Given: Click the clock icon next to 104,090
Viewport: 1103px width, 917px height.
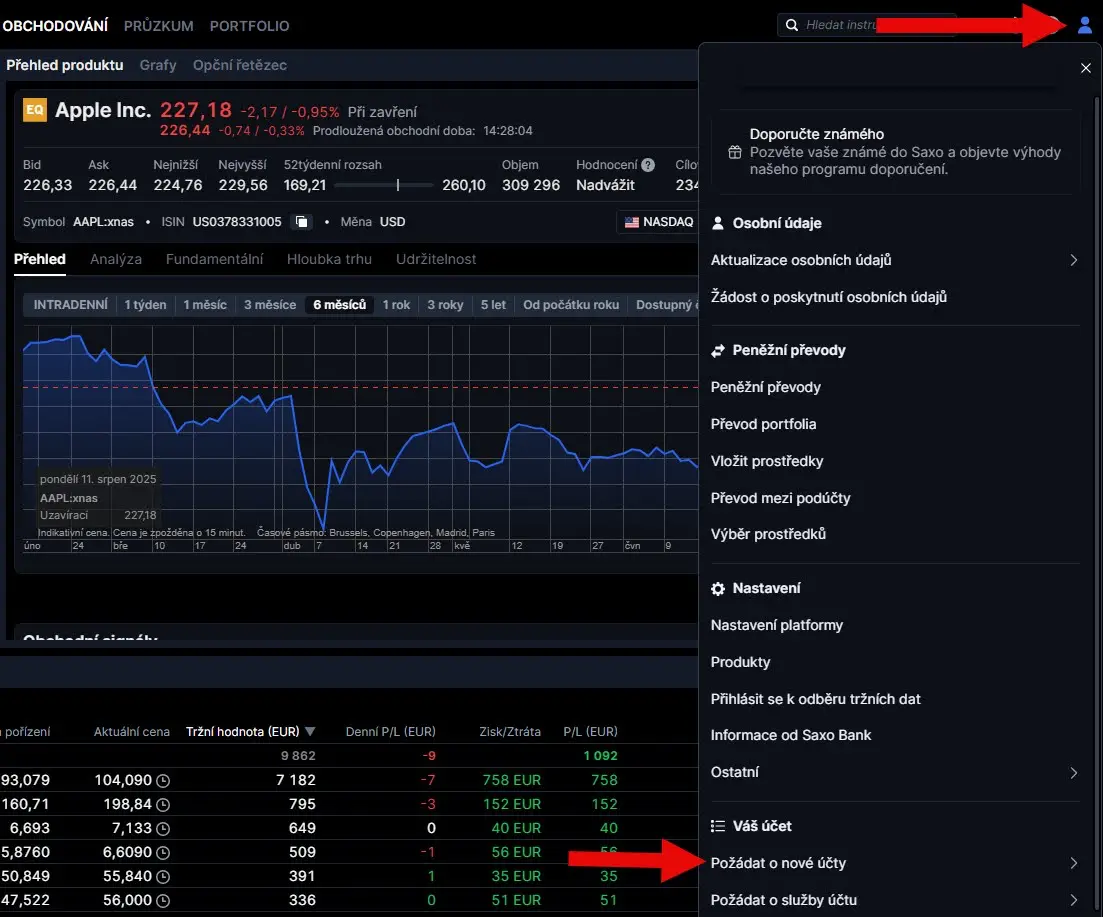Looking at the screenshot, I should coord(163,780).
